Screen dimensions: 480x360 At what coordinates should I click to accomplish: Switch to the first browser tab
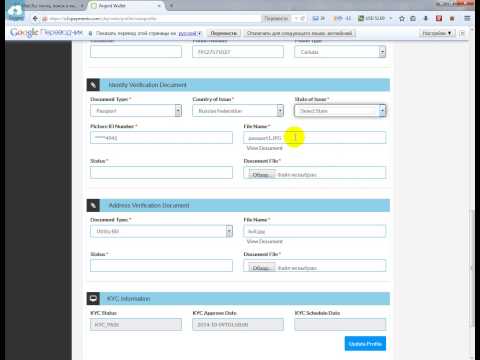coord(53,6)
